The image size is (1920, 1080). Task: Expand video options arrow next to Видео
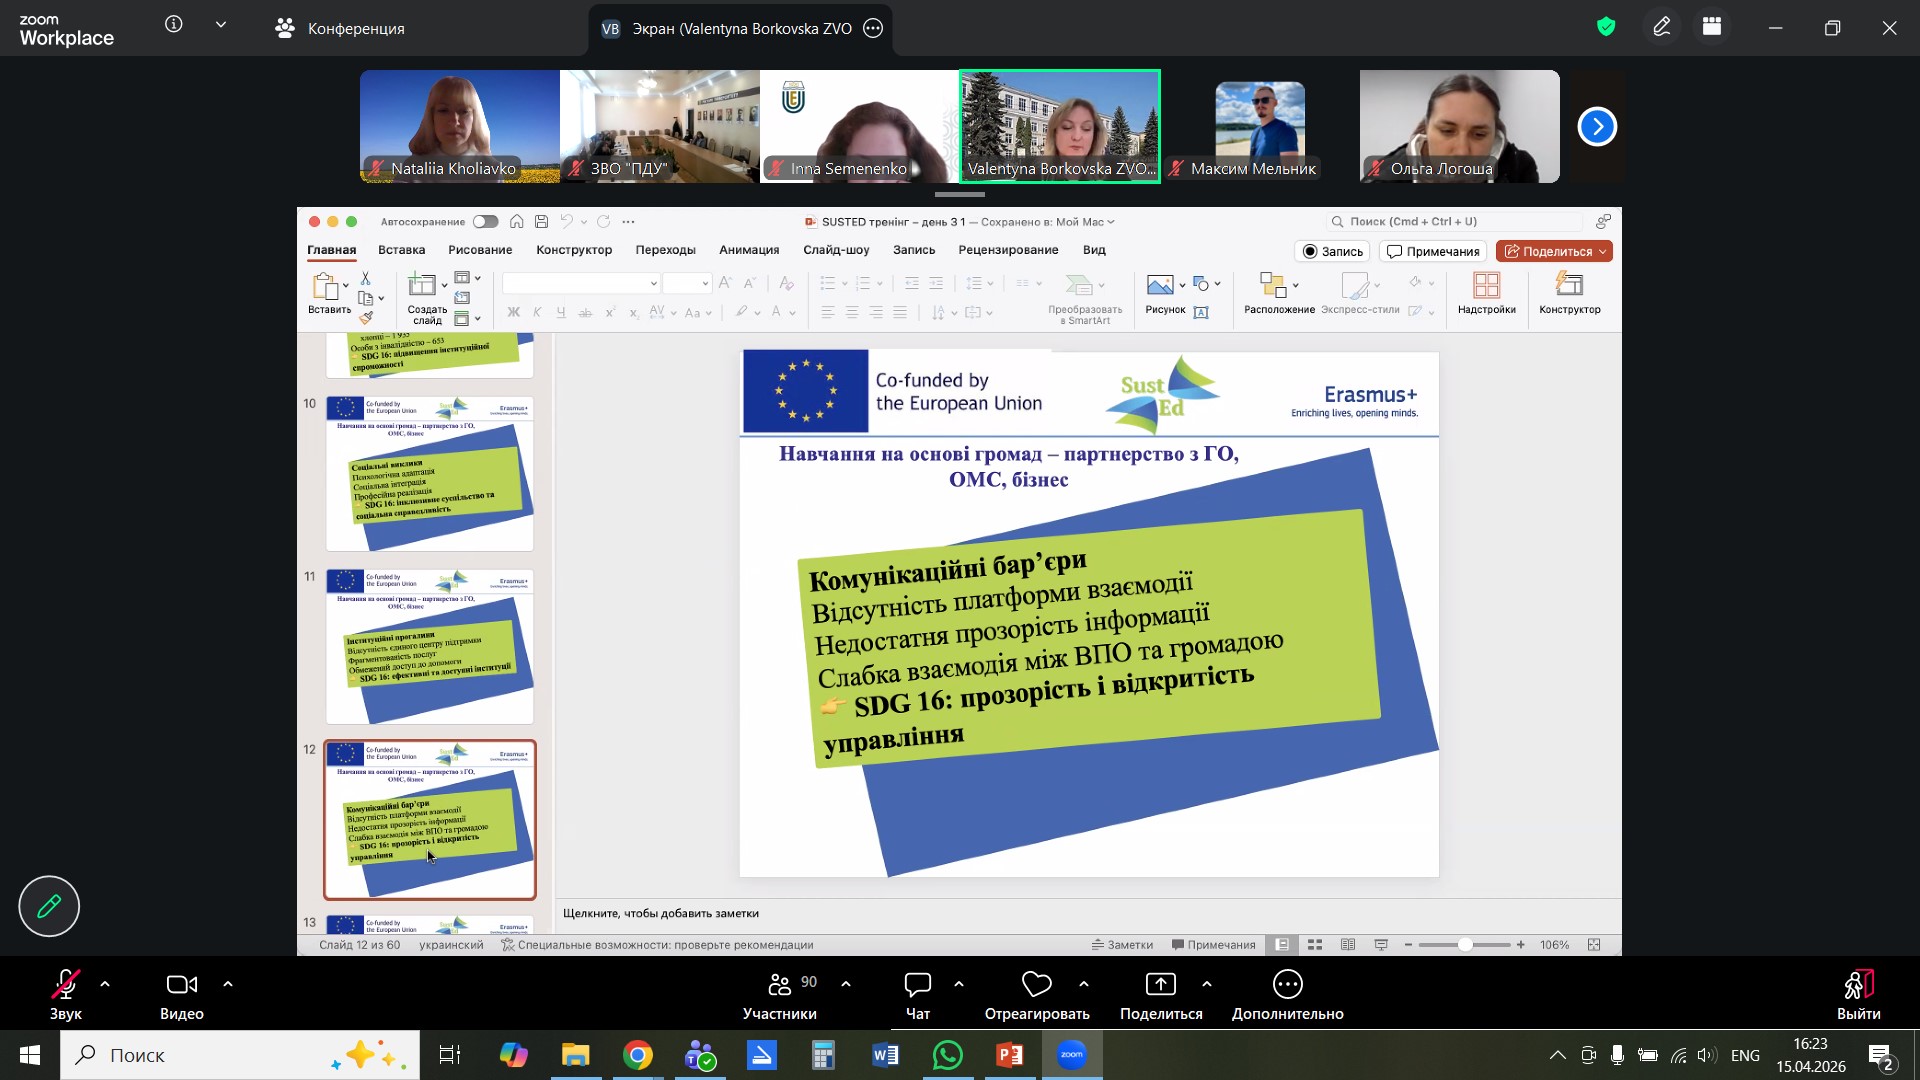pyautogui.click(x=228, y=985)
